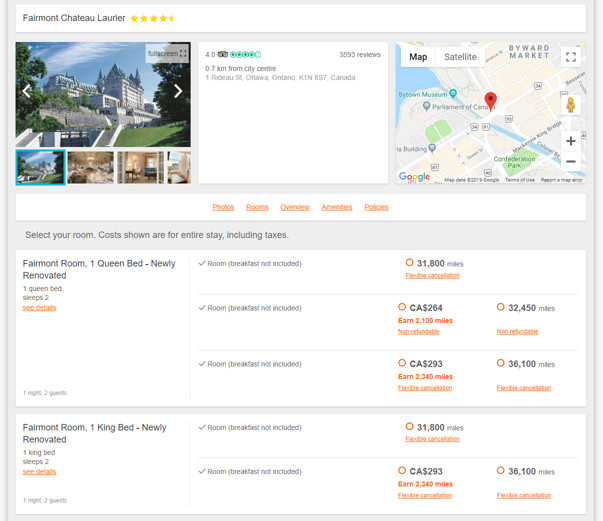Open see details for Queen Bed room

(x=39, y=308)
